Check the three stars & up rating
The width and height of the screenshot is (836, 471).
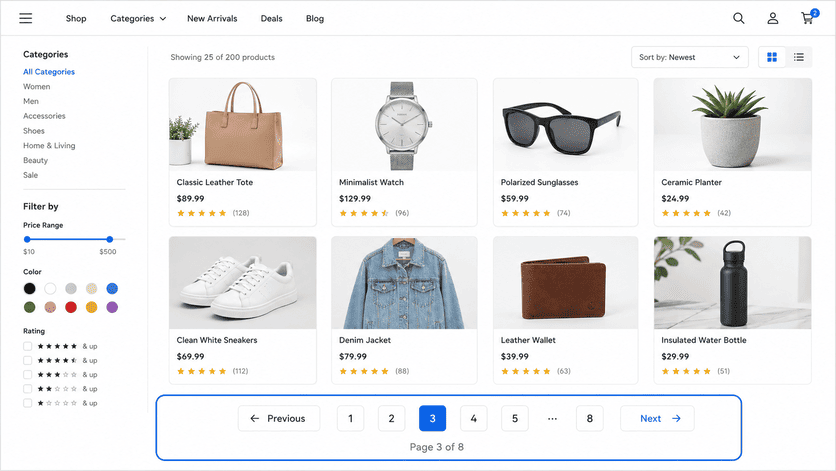click(x=28, y=374)
